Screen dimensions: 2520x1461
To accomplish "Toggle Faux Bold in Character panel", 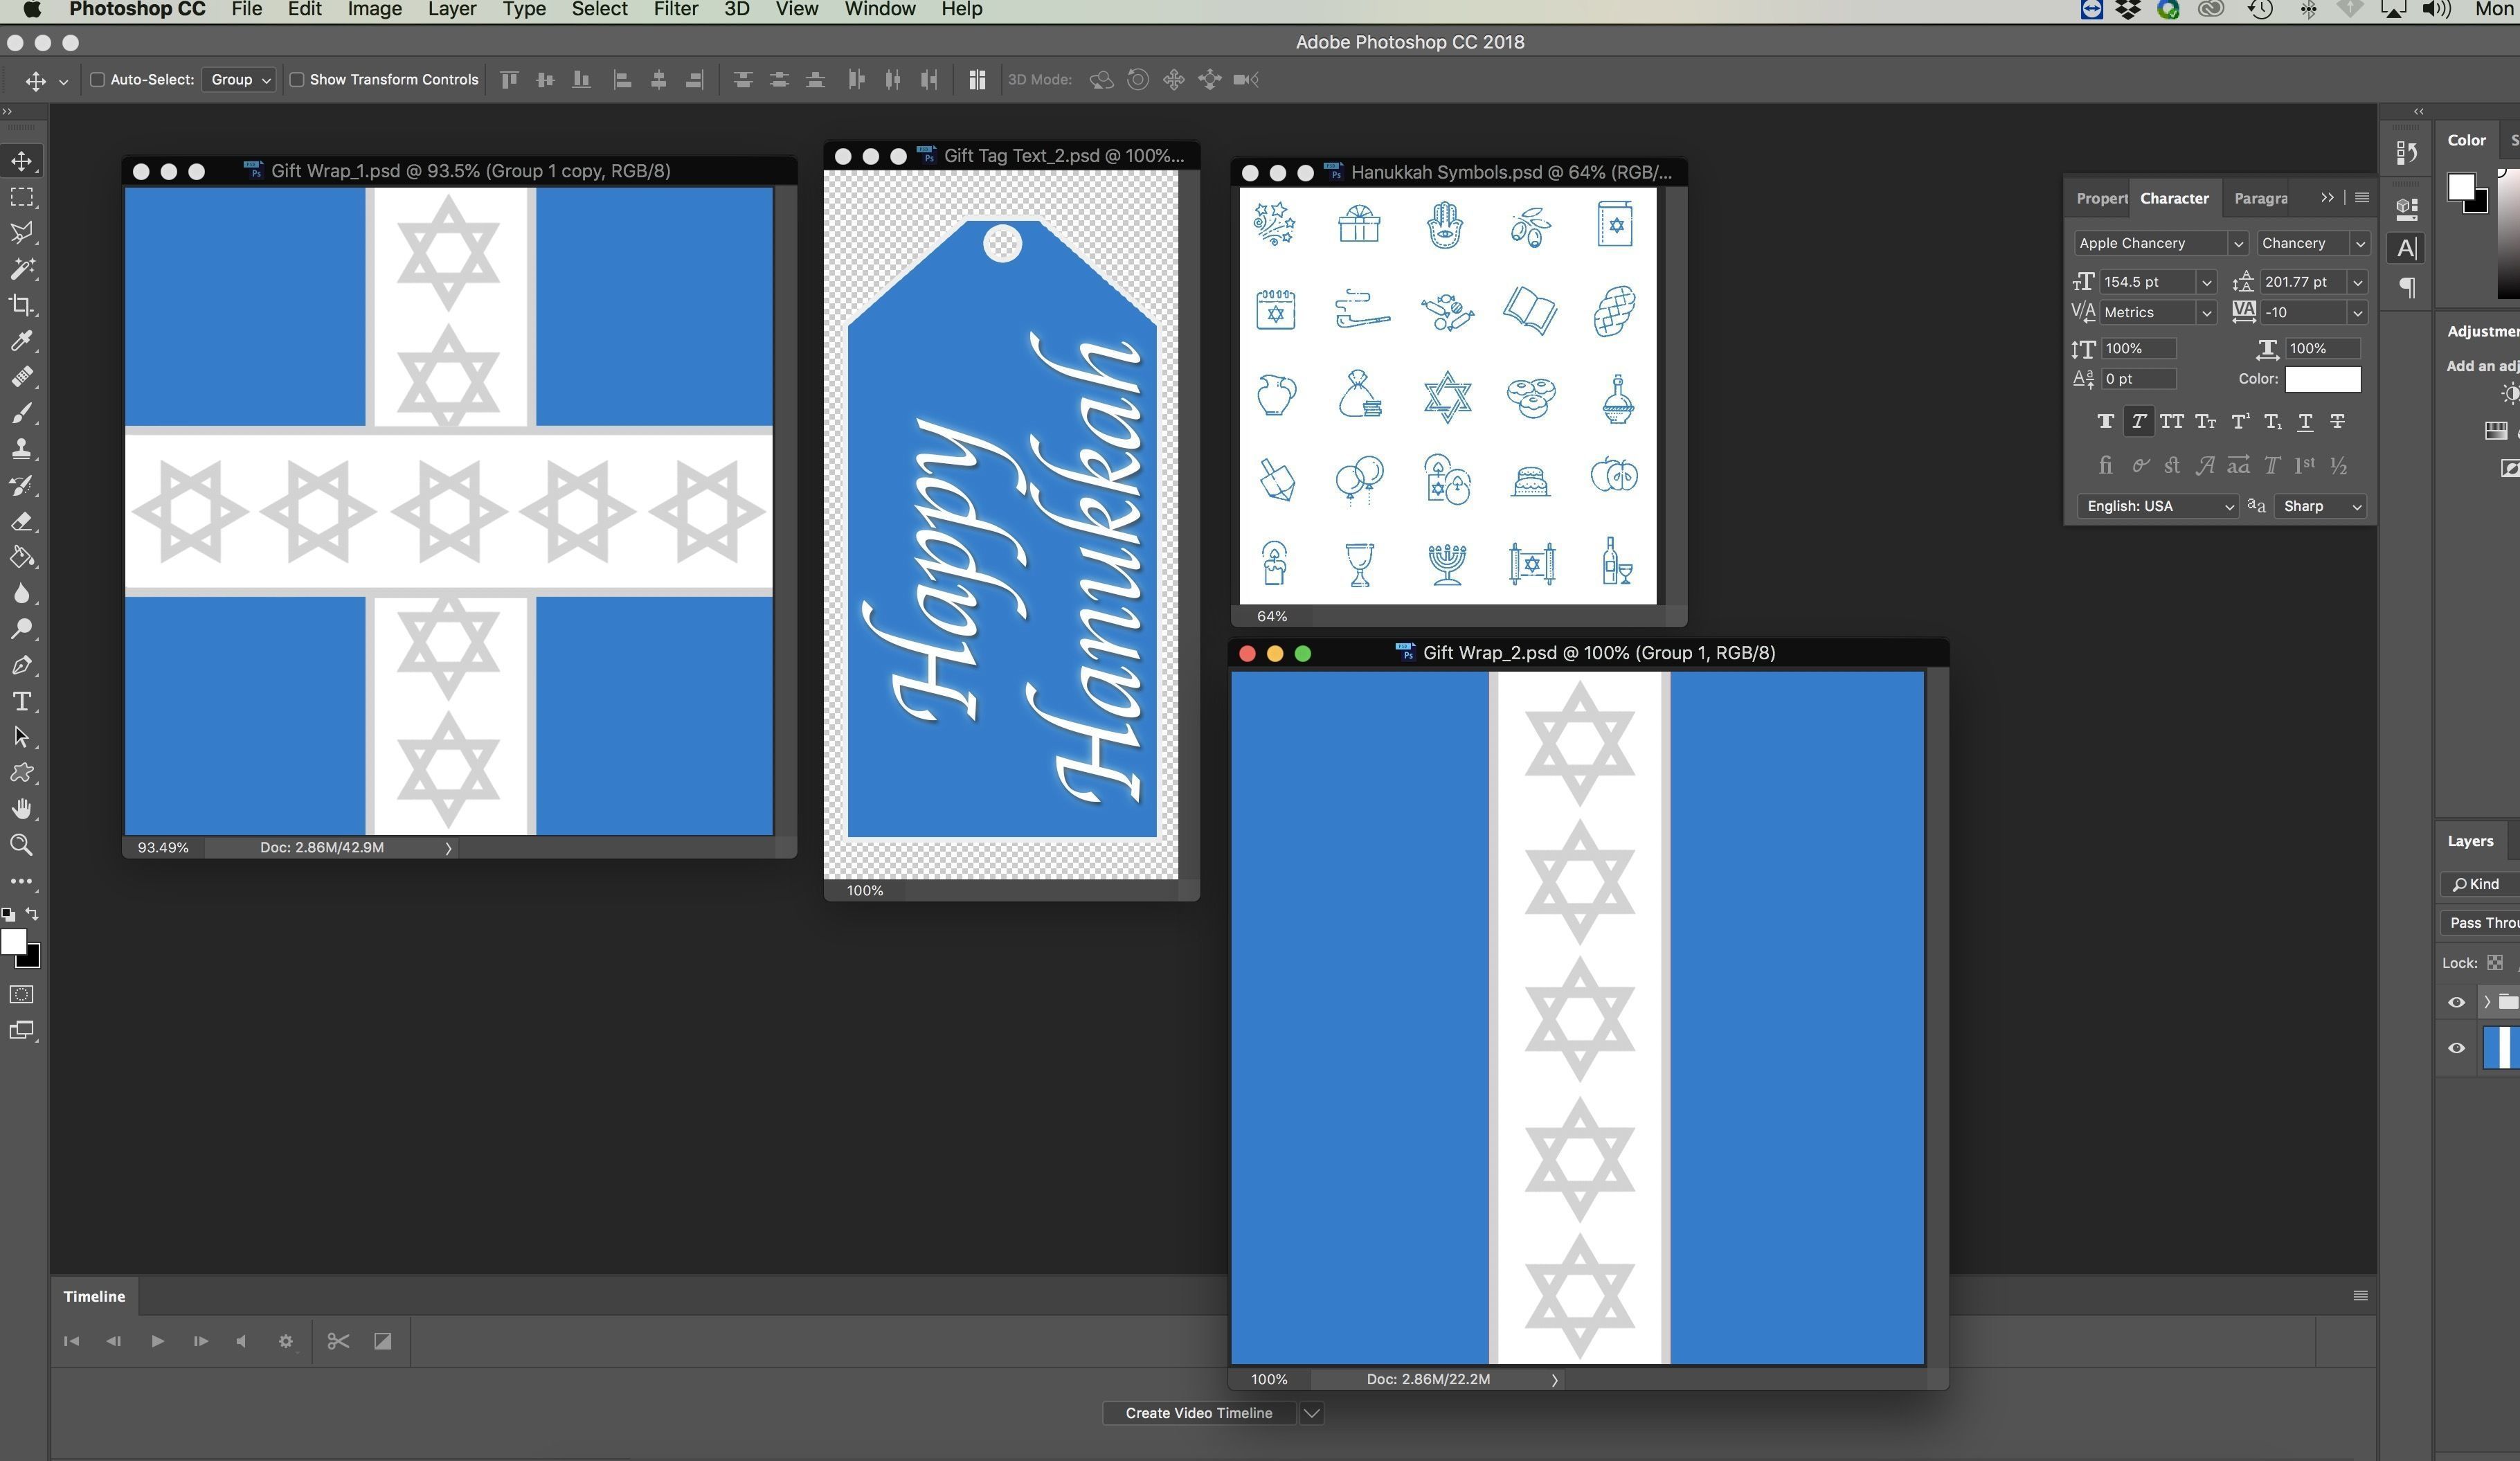I will pyautogui.click(x=2105, y=421).
